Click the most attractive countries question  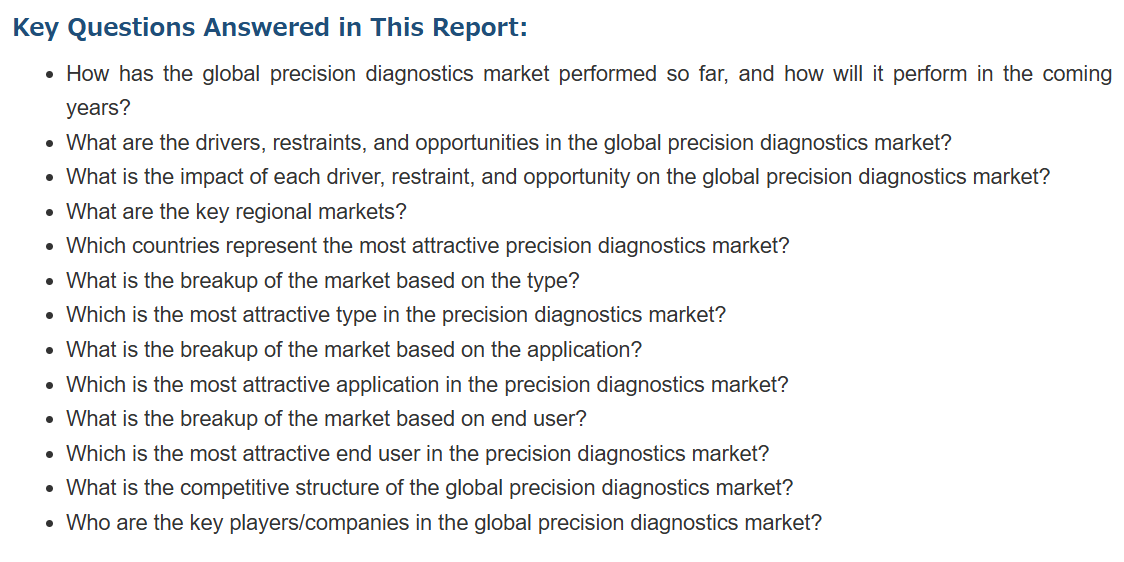click(x=428, y=246)
